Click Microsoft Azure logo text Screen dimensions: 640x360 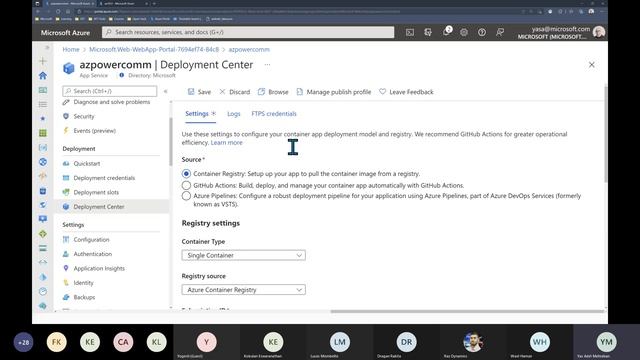[x=65, y=33]
